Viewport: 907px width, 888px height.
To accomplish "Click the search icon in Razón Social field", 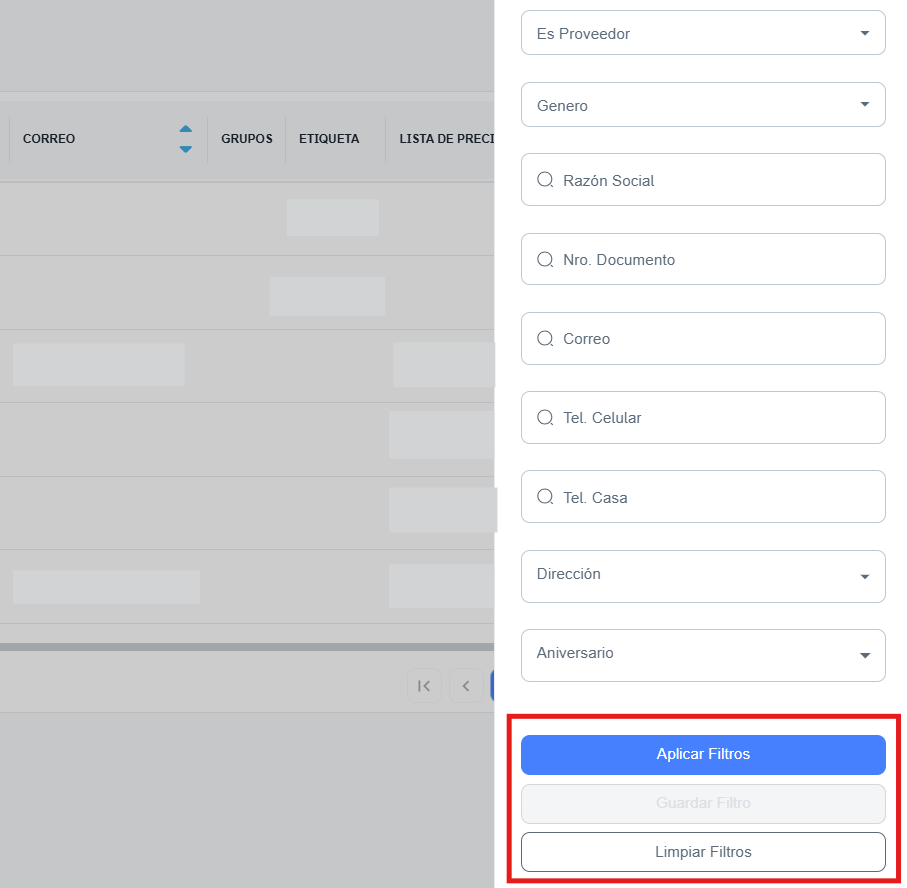I will [545, 180].
